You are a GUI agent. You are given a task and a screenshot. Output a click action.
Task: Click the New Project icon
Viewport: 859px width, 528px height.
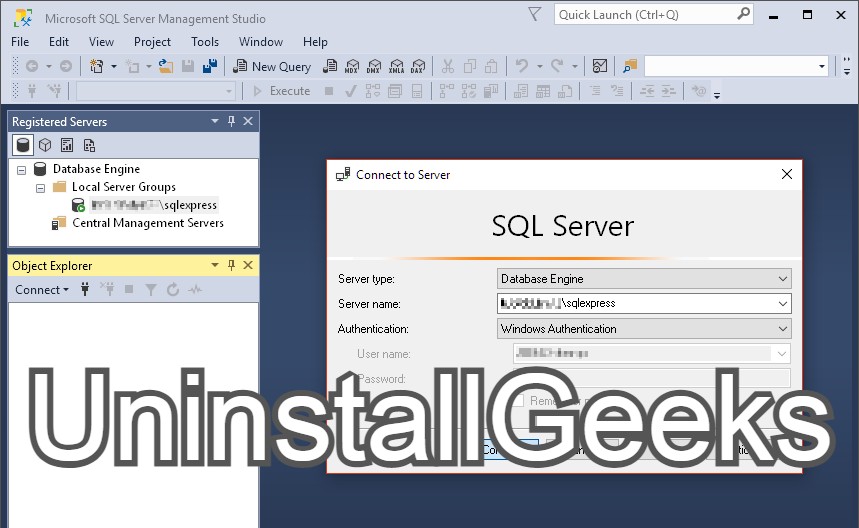[x=96, y=67]
